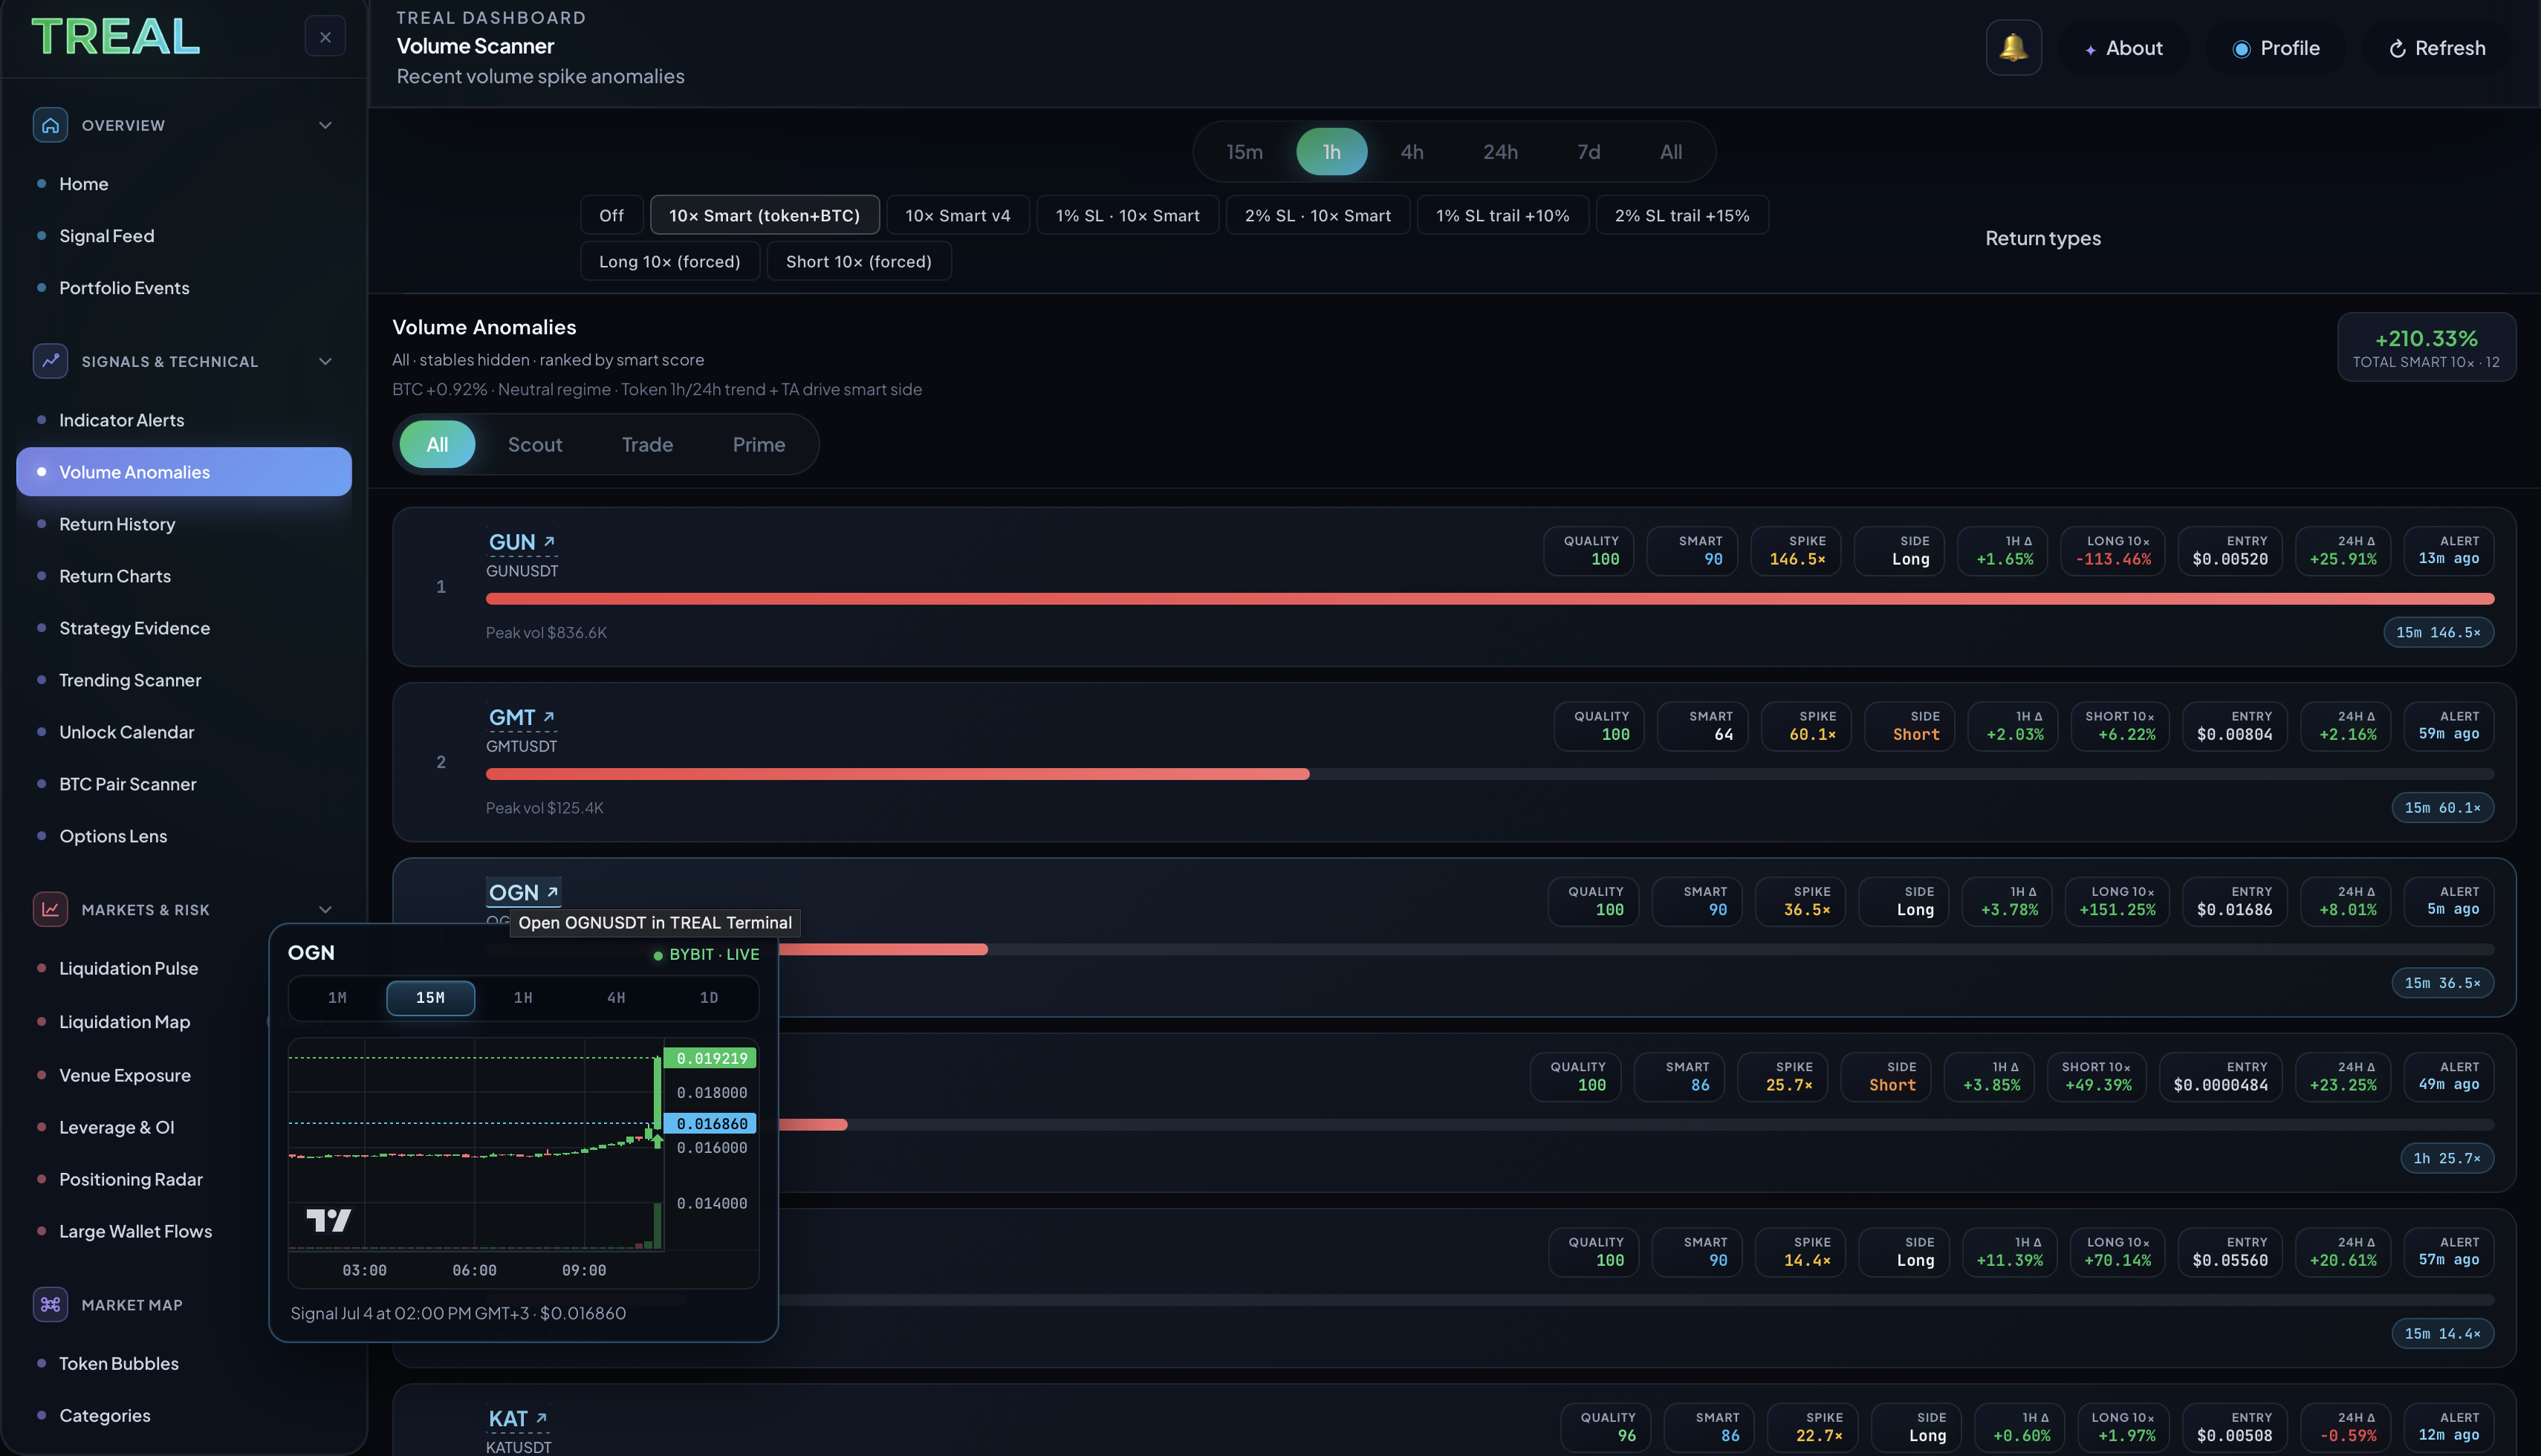Refresh the volume scanner
Screen dimensions: 2541x1456
(2437, 48)
